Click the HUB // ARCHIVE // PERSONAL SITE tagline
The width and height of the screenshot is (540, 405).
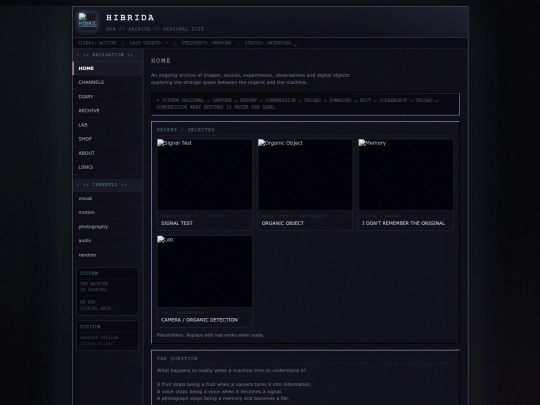point(155,29)
